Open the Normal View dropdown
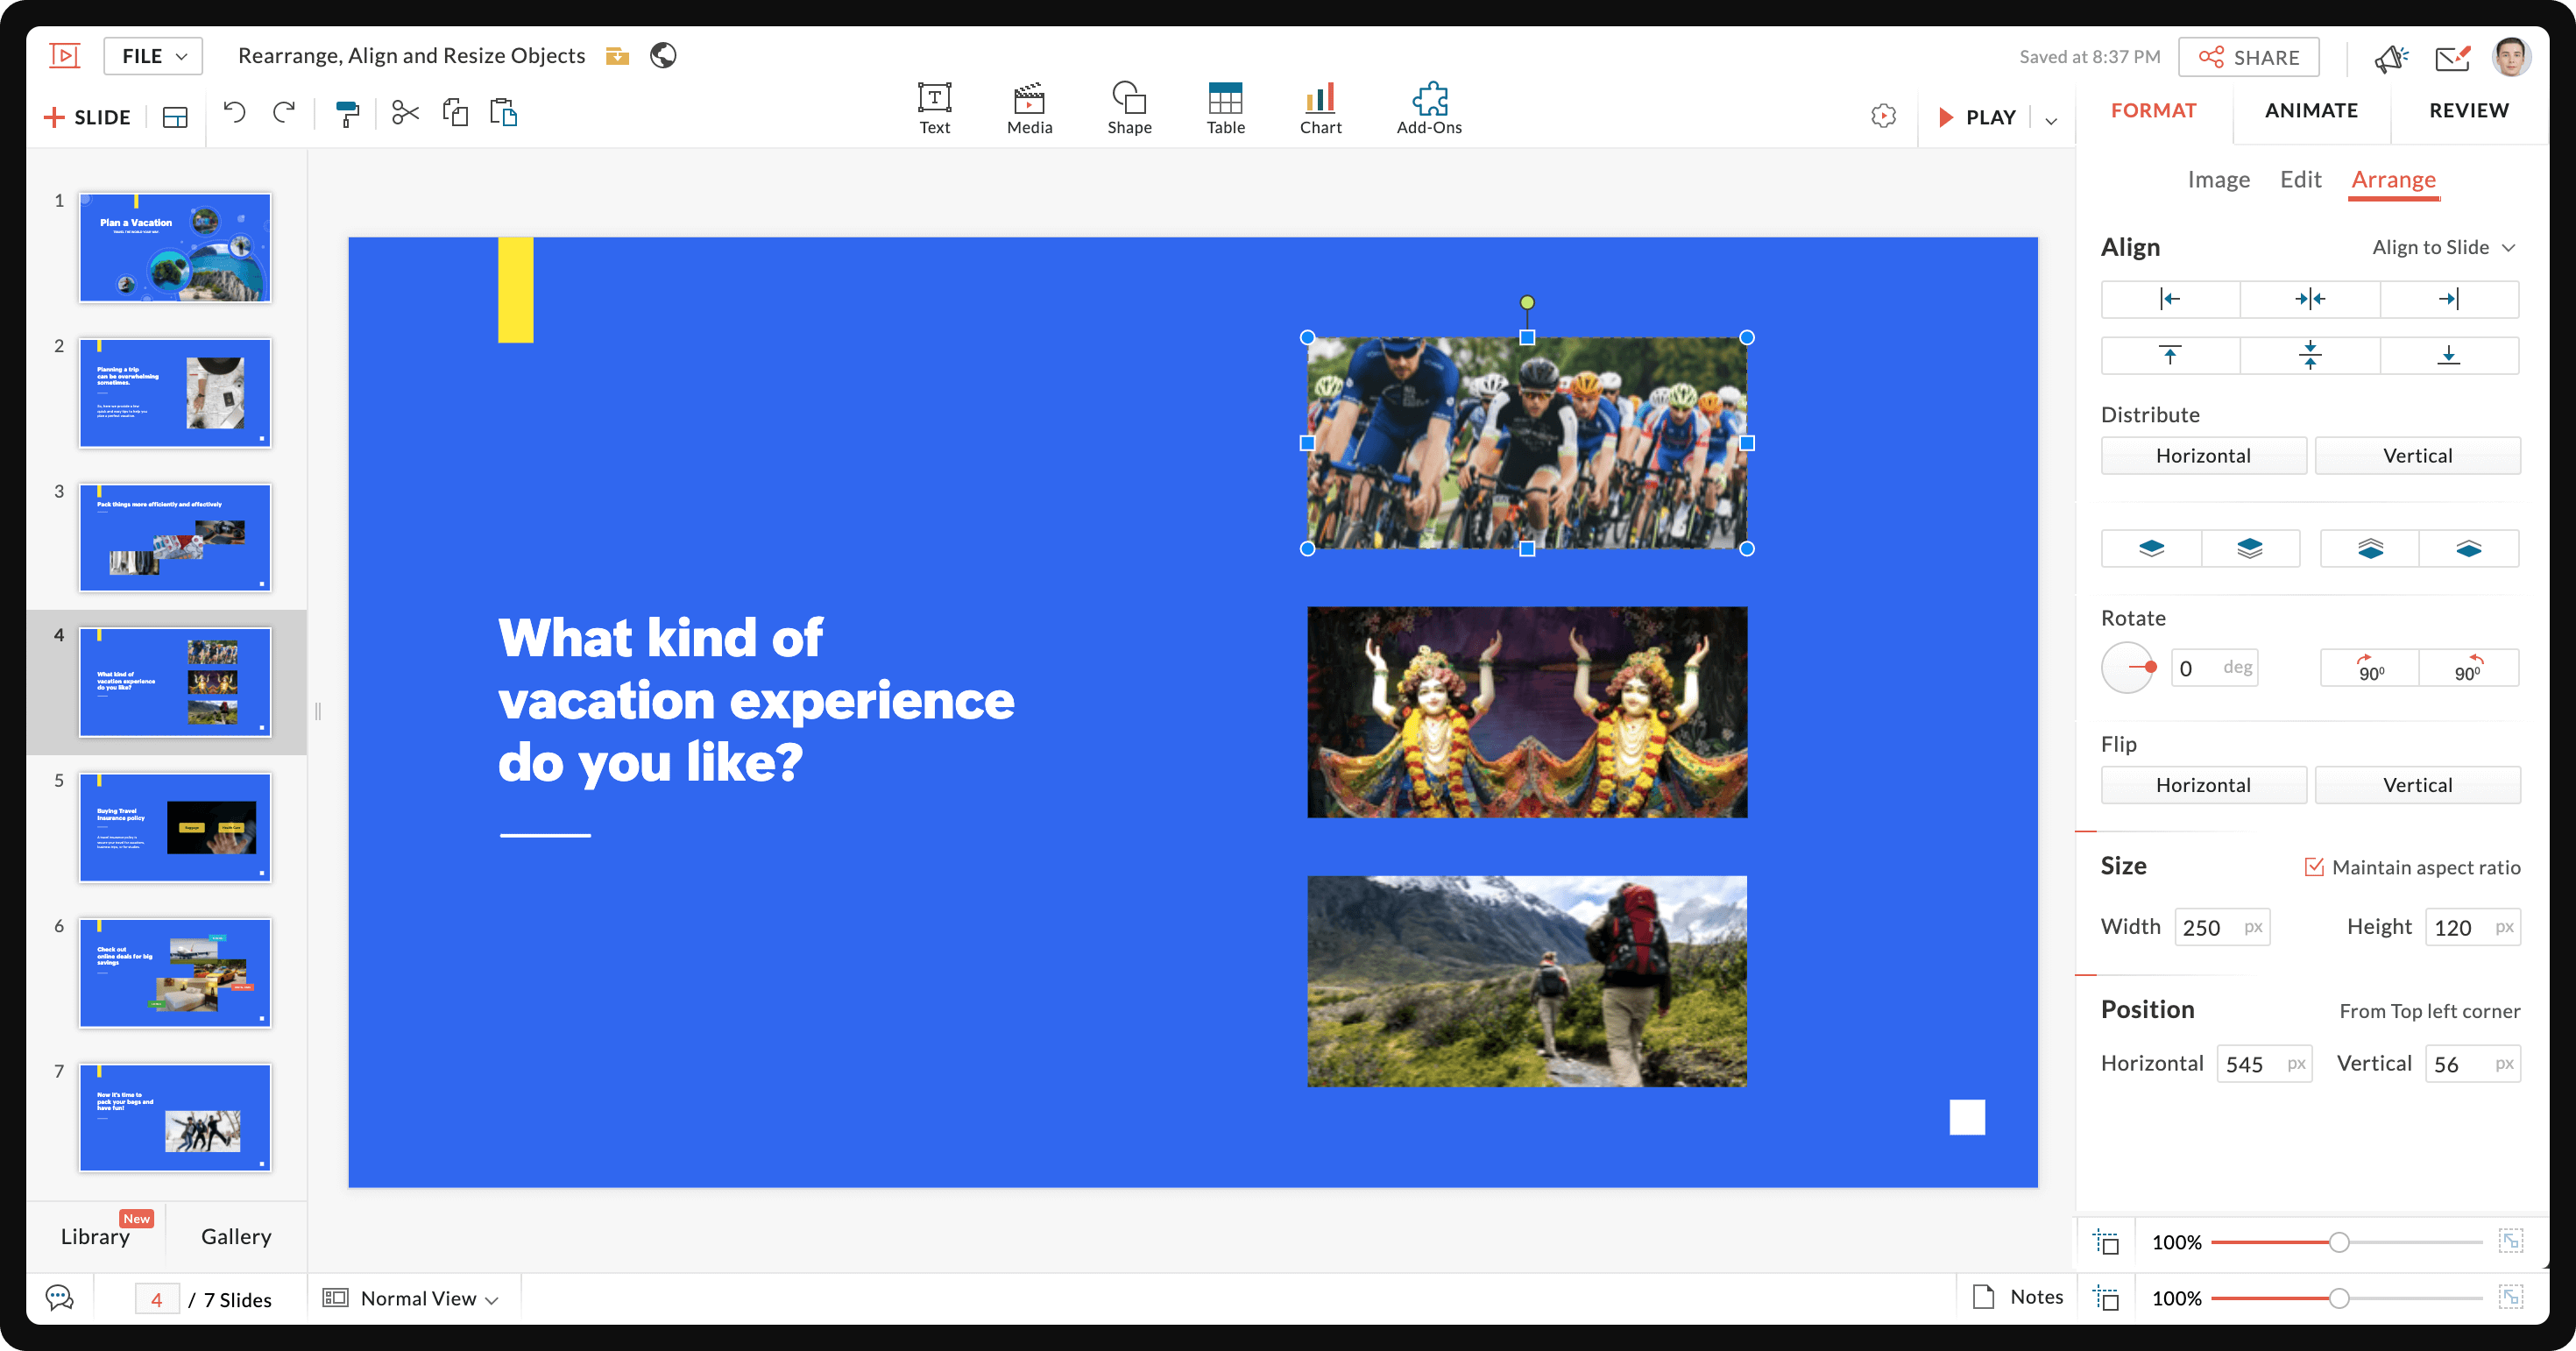 point(411,1298)
